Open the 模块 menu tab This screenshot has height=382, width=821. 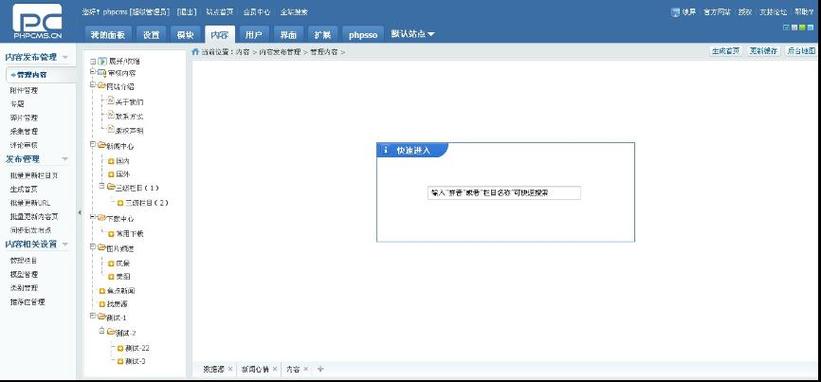click(x=185, y=35)
